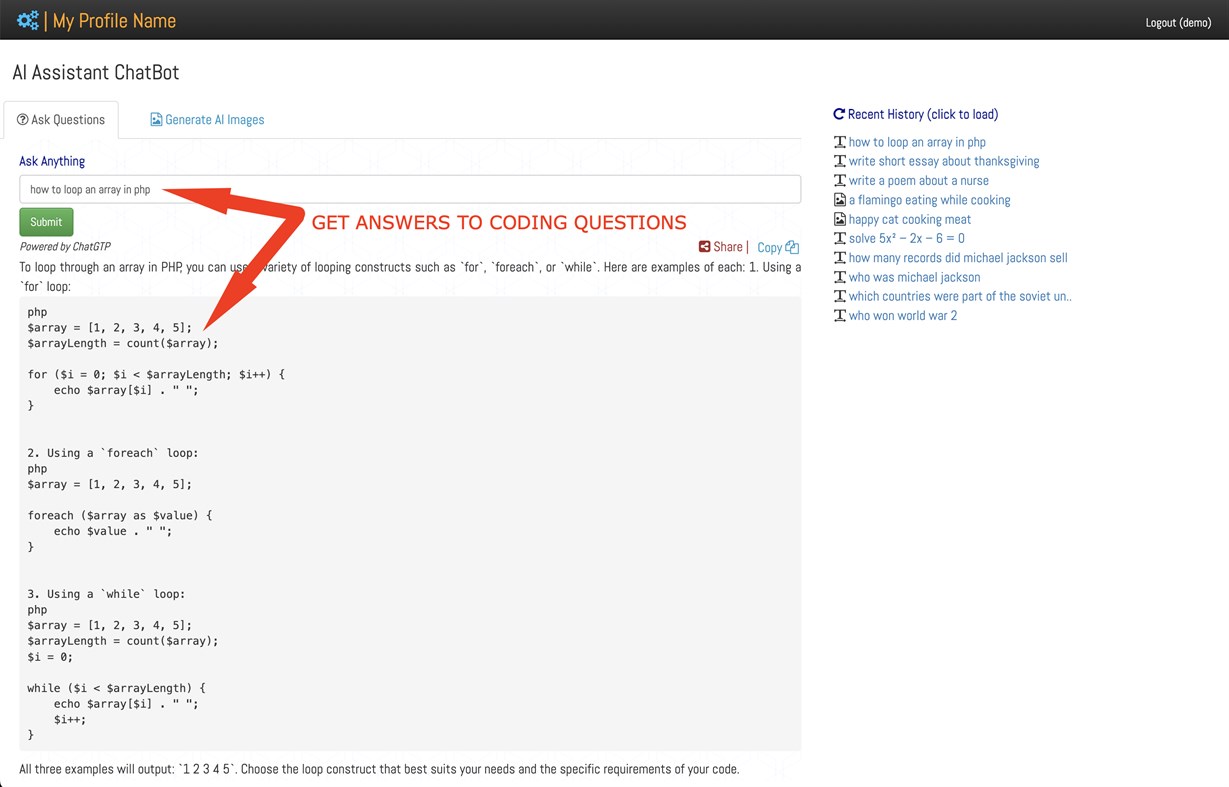Click text icon beside thanksgiving essay entry
This screenshot has width=1229, height=787.
click(x=840, y=161)
